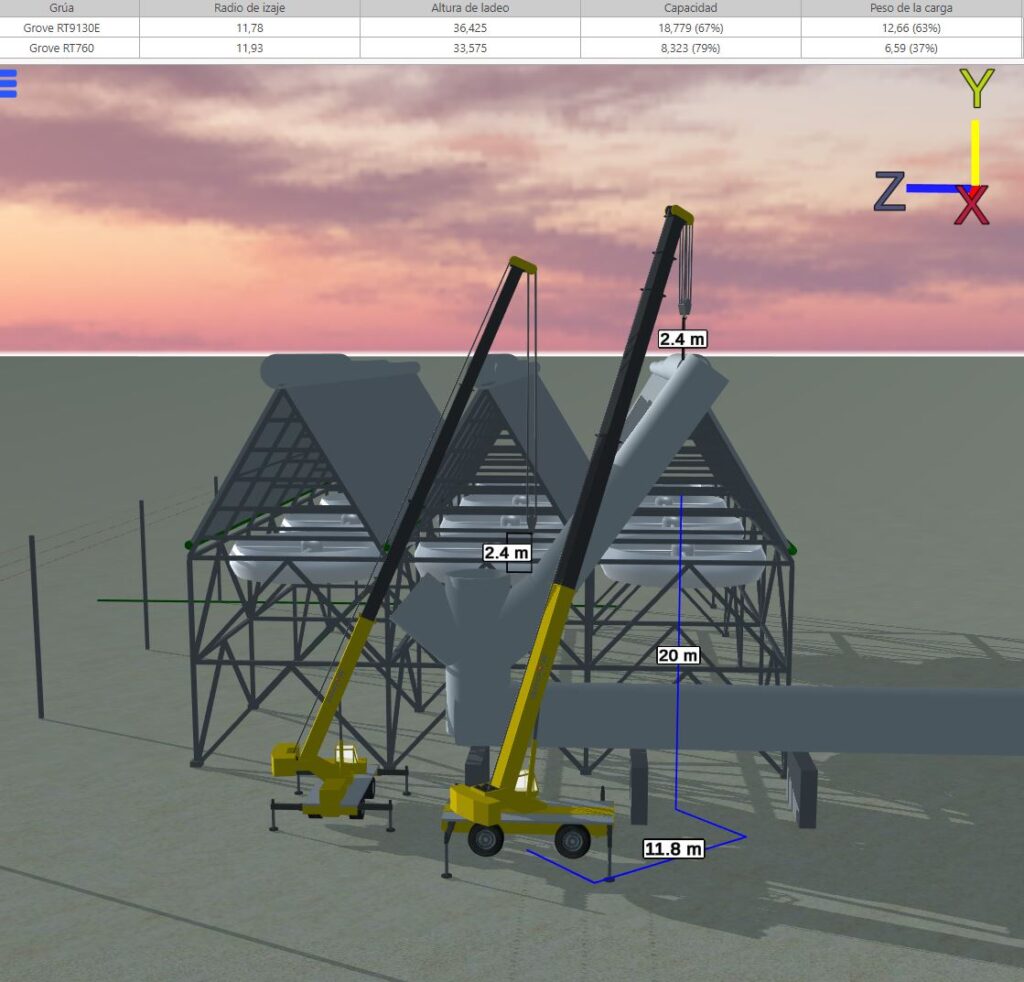Click the Grúa column header

[x=61, y=8]
